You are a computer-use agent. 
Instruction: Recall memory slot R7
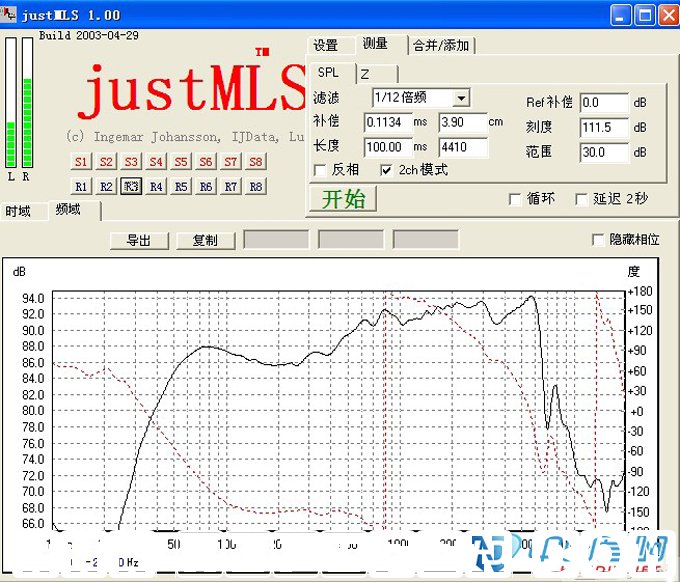coord(231,186)
